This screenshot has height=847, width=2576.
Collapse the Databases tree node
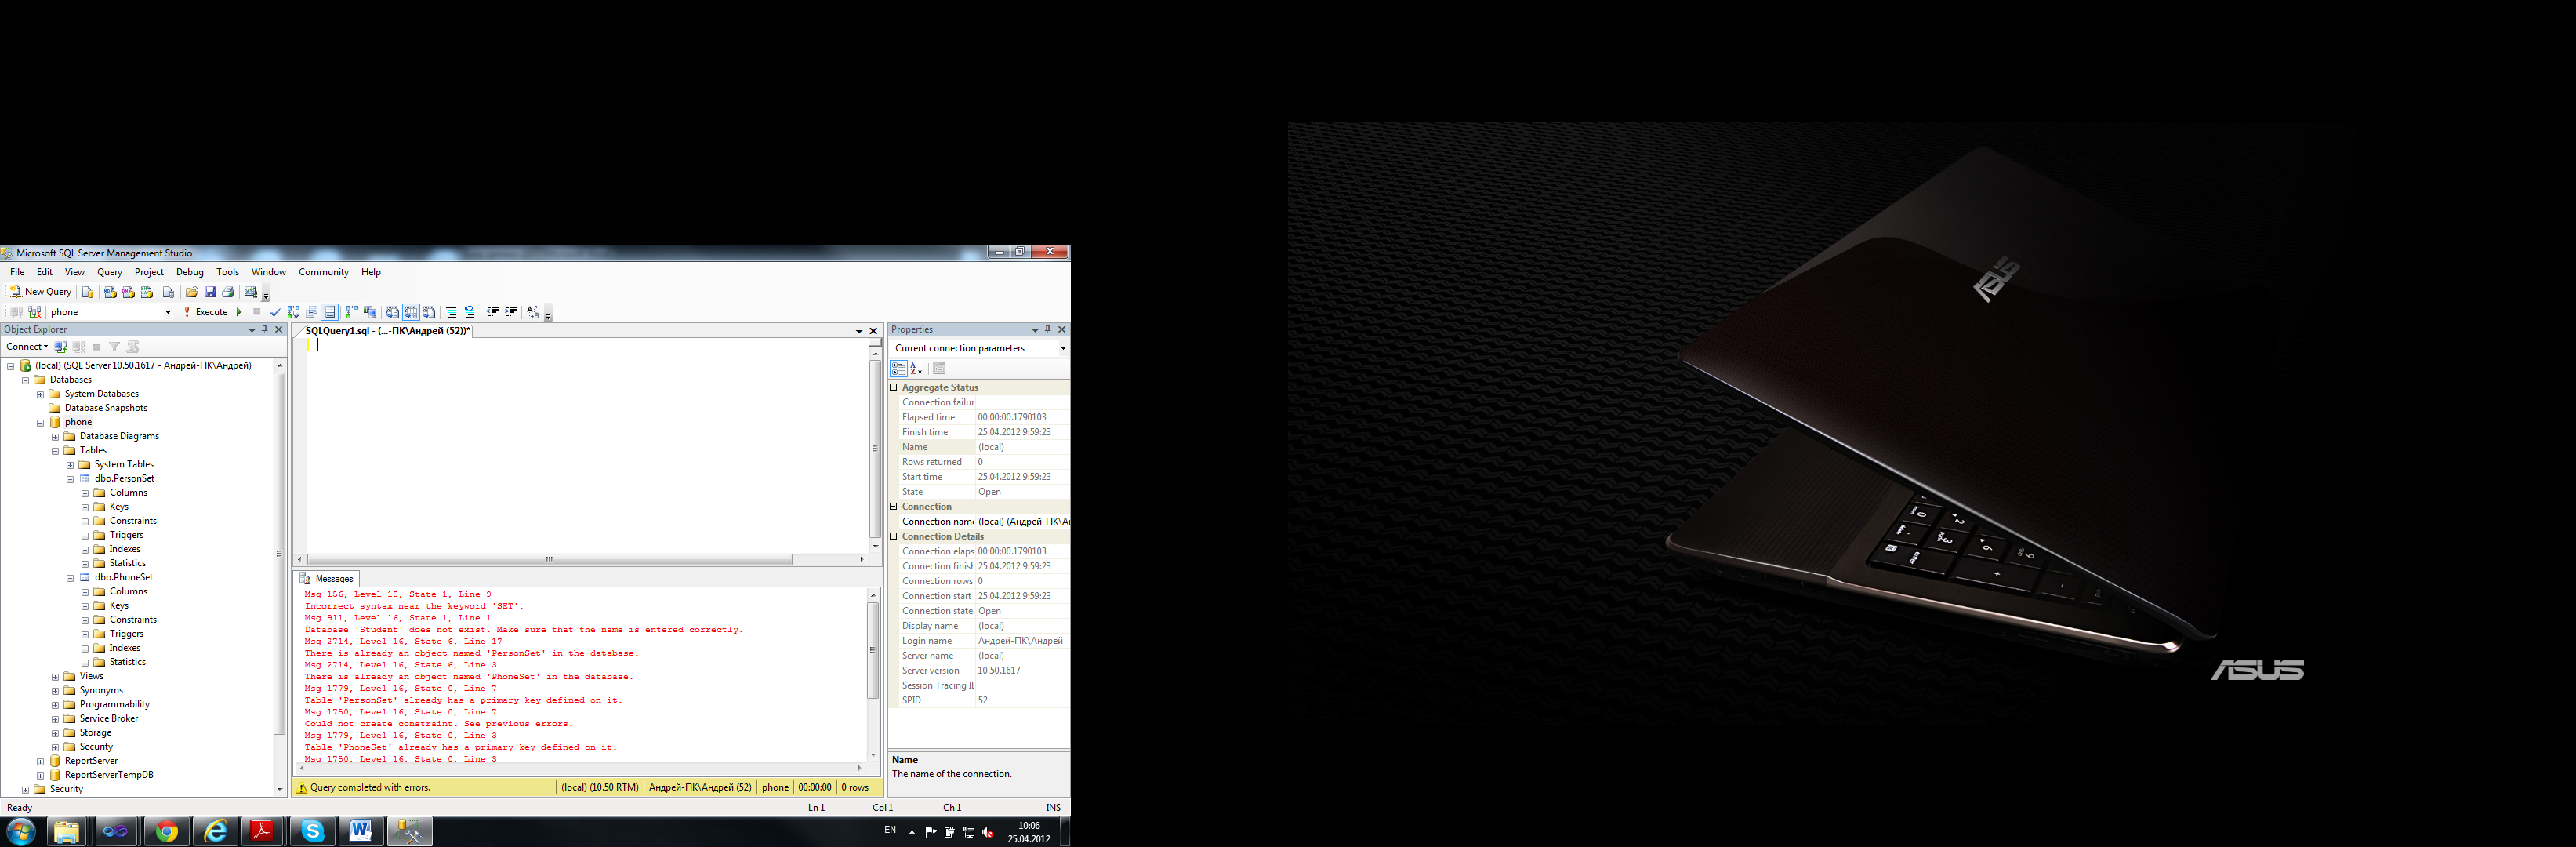pyautogui.click(x=26, y=380)
